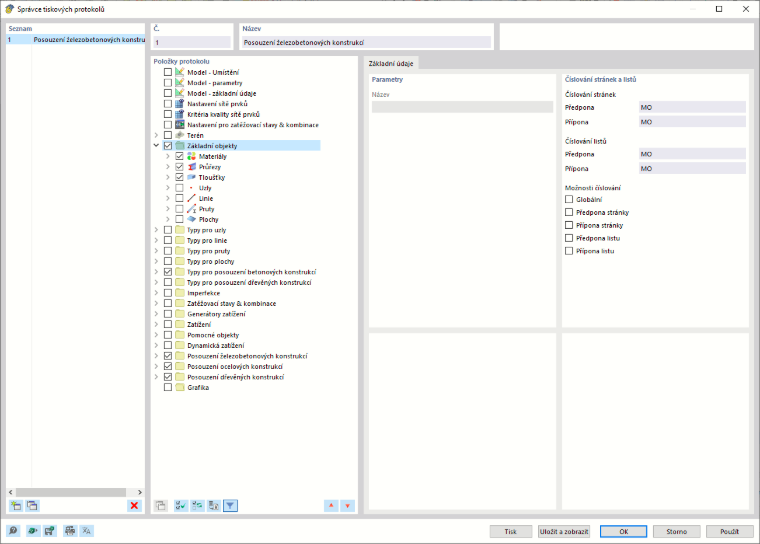Expand Dynamická zatížení node
The width and height of the screenshot is (760, 544).
point(156,345)
